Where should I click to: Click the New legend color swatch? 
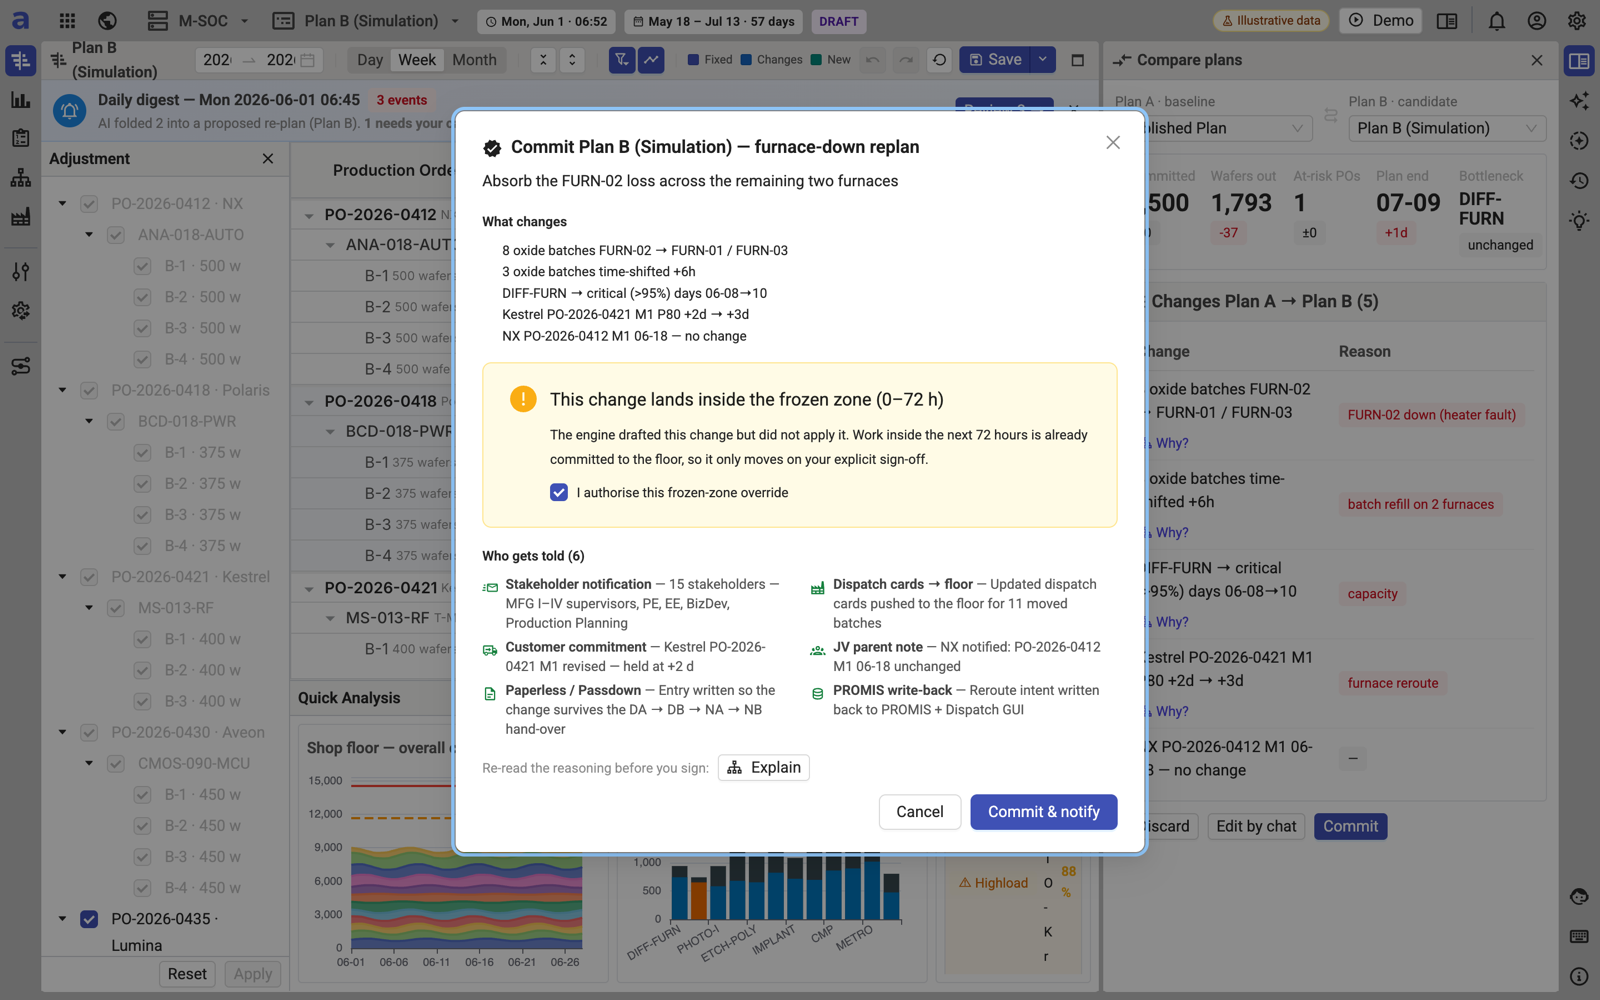pos(816,60)
